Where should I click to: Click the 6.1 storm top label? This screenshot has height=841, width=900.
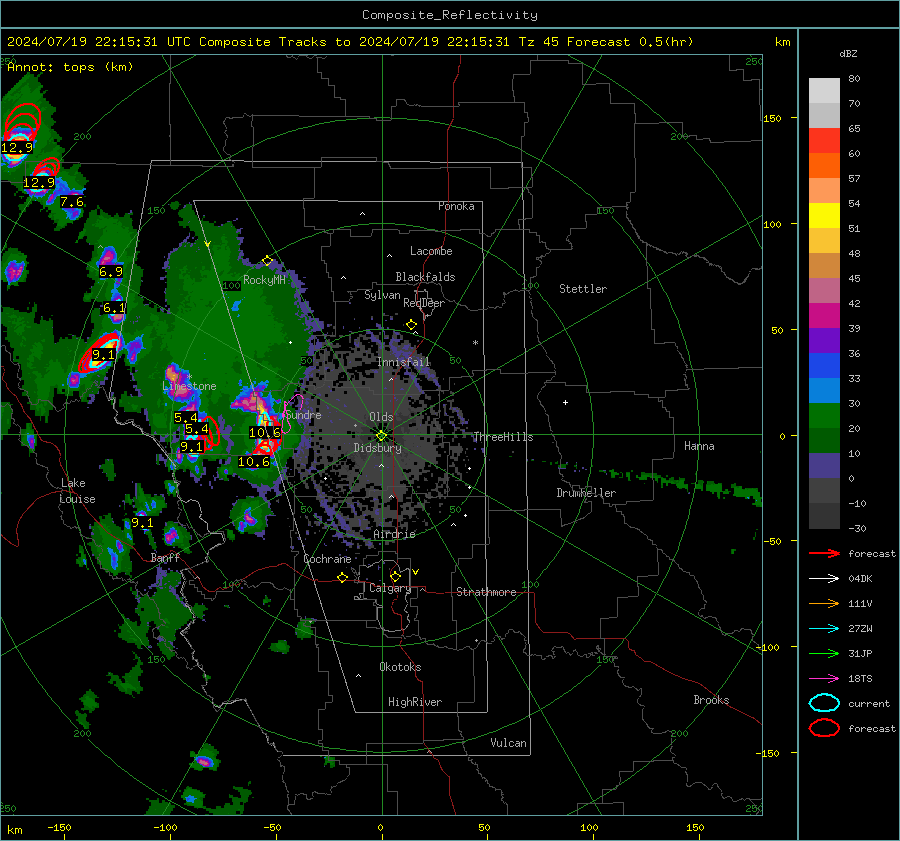[x=114, y=308]
